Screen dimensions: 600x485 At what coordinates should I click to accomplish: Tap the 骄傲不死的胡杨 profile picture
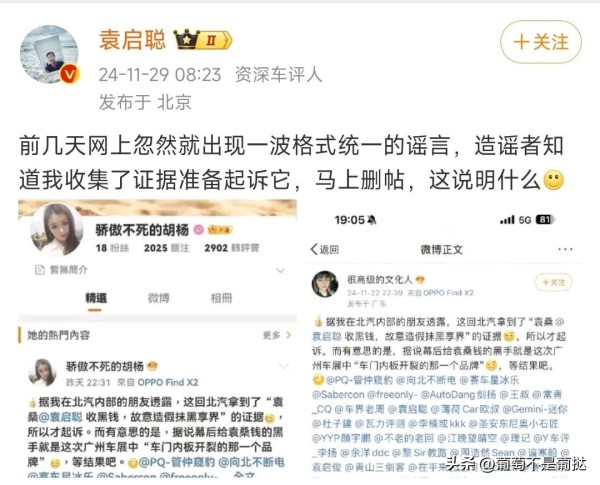tap(56, 229)
